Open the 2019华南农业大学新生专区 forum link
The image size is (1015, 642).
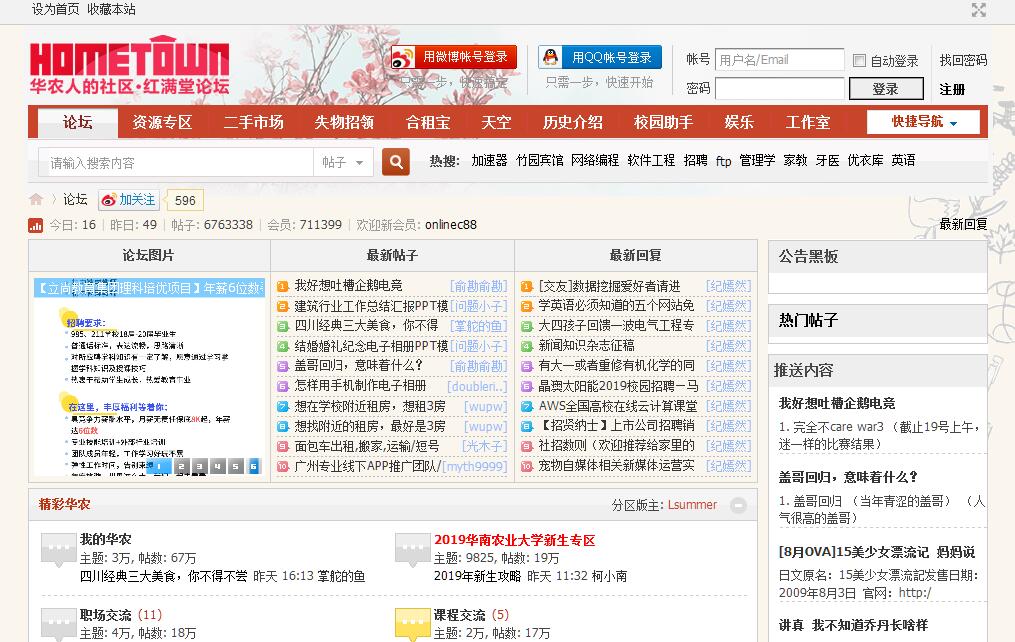click(514, 540)
